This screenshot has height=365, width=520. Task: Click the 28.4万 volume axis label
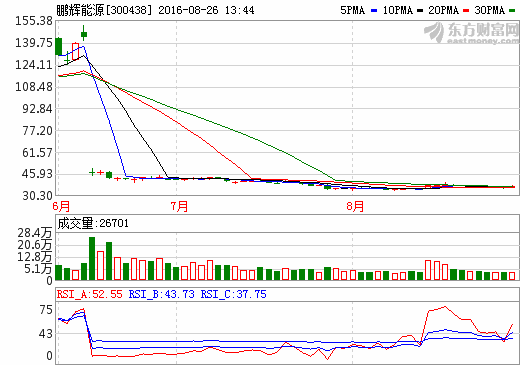click(35, 233)
